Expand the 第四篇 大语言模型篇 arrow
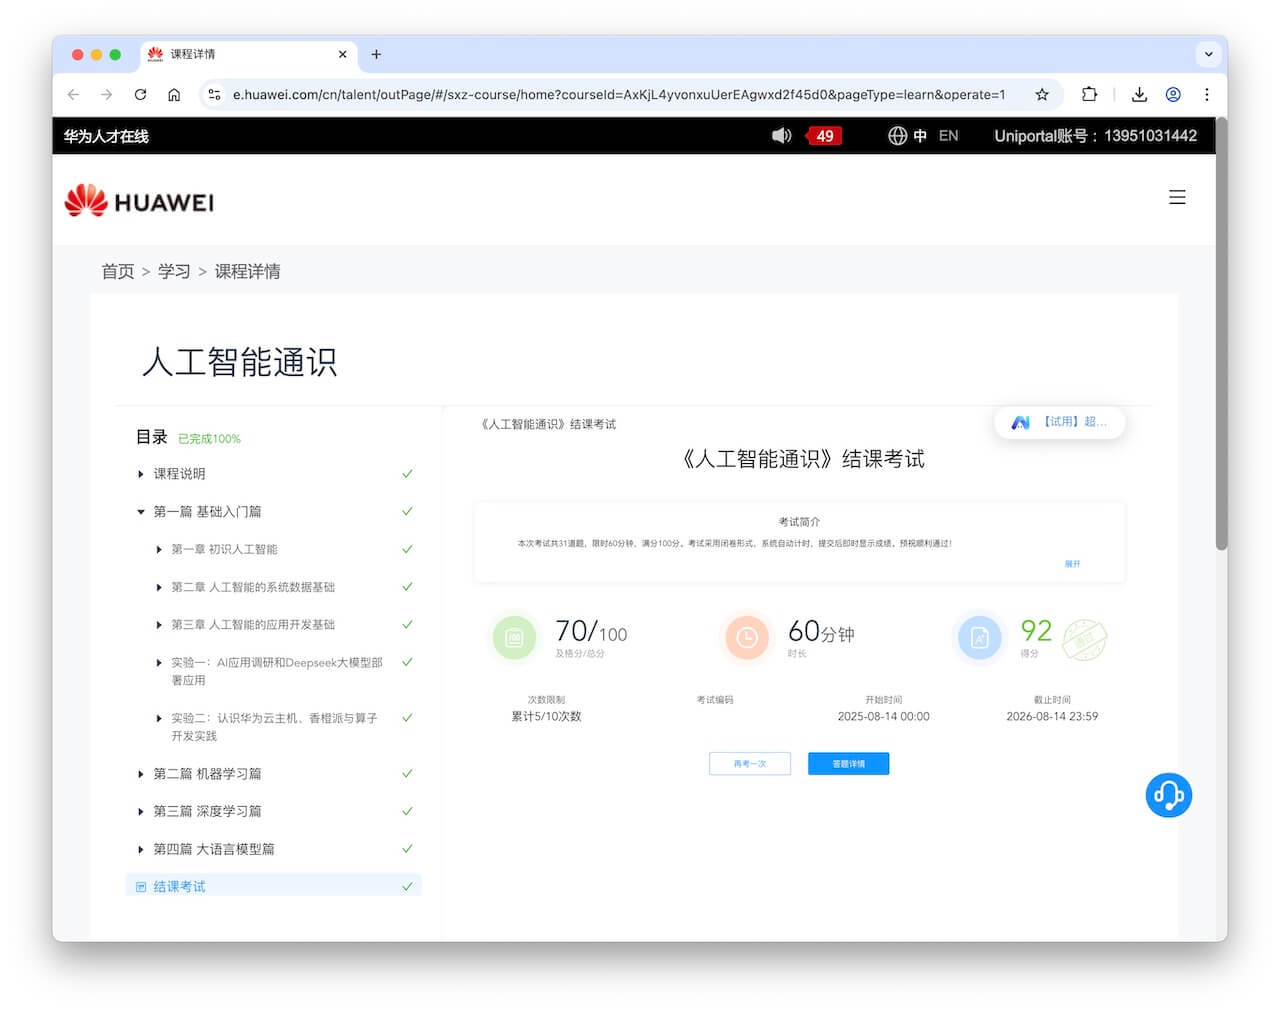This screenshot has width=1280, height=1011. click(x=140, y=849)
